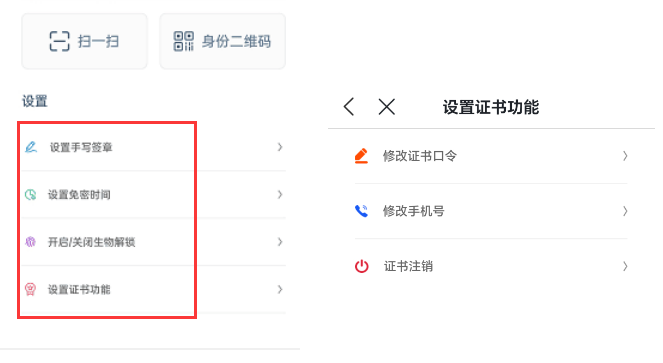Click the certificate badge icon
663x363 pixels.
[x=30, y=289]
